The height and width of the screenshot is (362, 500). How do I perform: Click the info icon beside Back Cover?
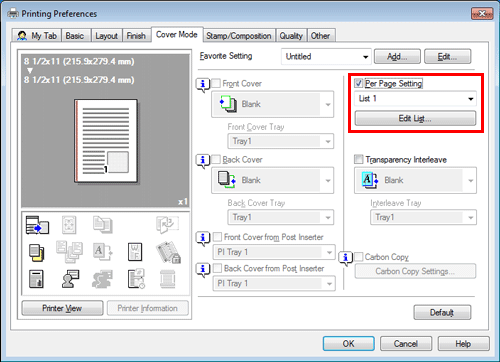point(203,161)
